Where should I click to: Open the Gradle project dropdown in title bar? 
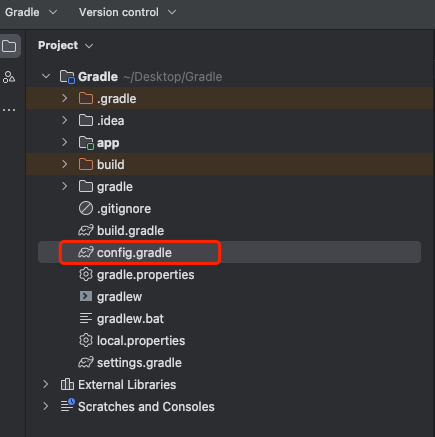31,12
